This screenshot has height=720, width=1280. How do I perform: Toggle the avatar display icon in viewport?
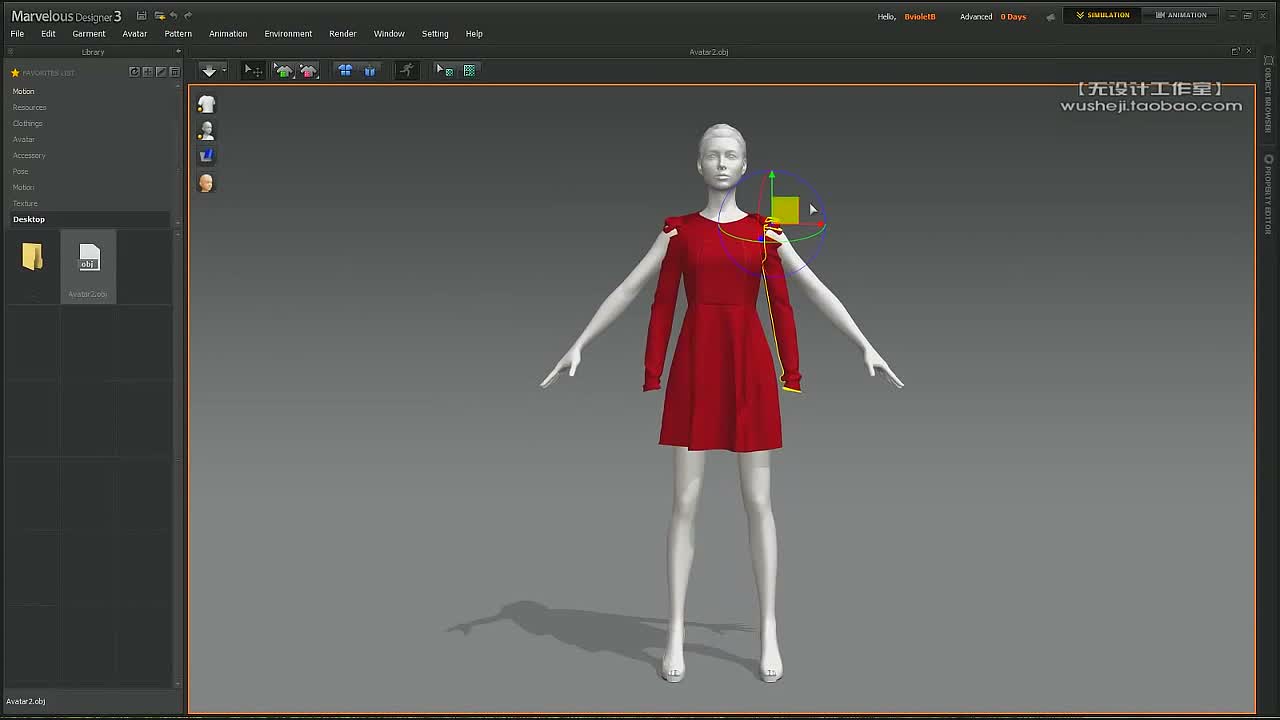206,130
